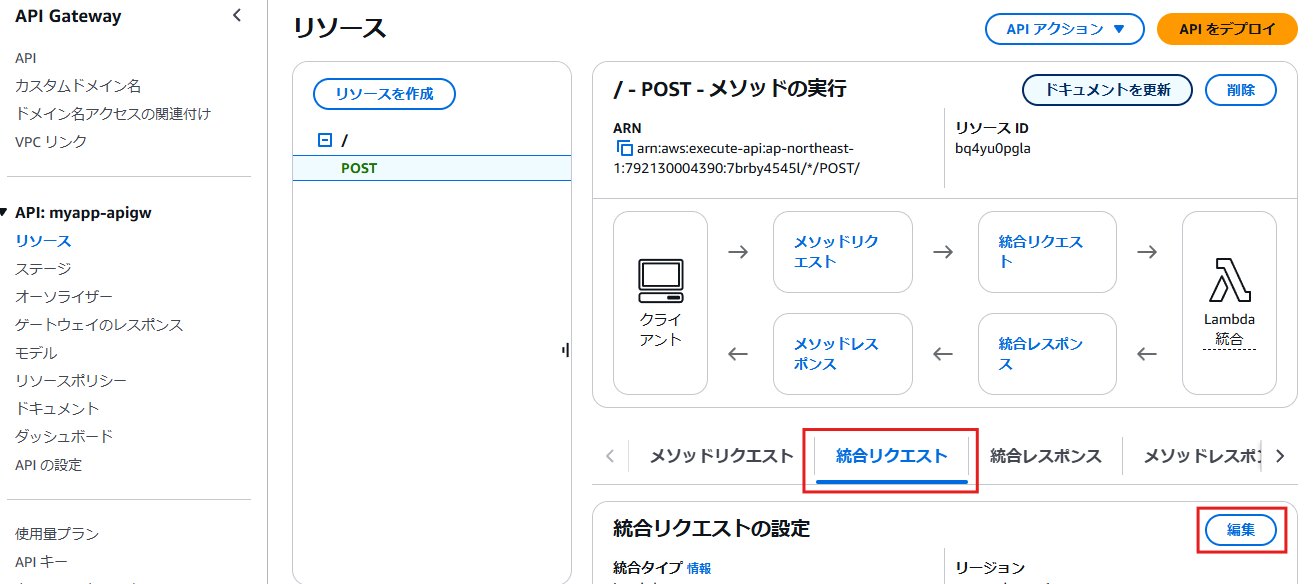Open モデル in the sidebar

(36, 353)
